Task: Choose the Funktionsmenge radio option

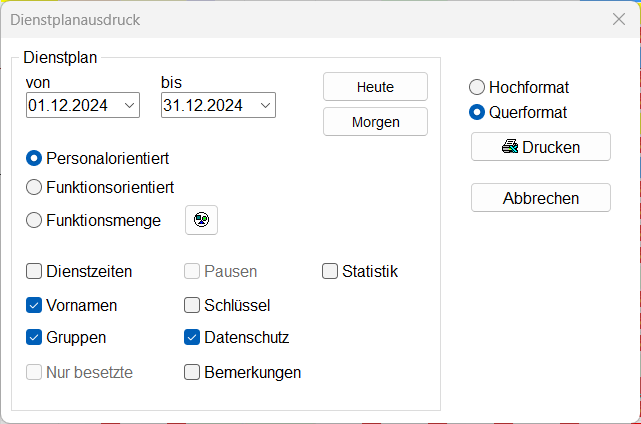Action: click(35, 221)
